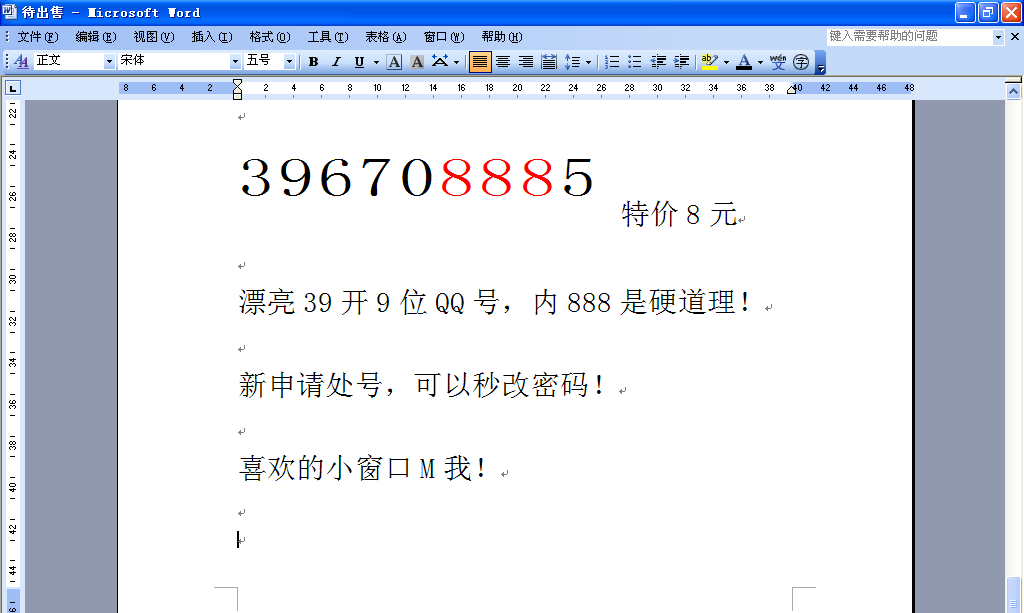Click the Word document icon in title bar

pos(9,12)
